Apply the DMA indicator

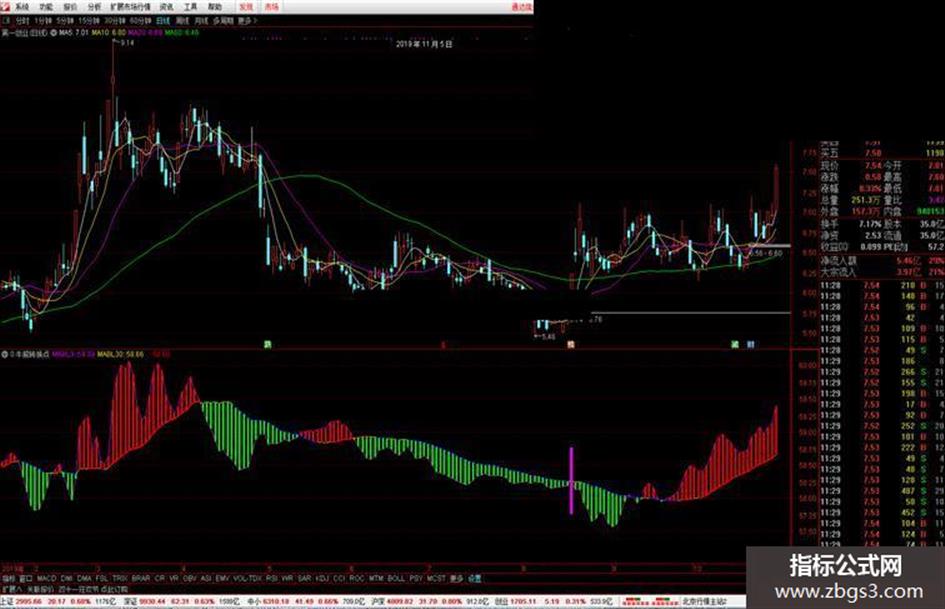point(84,578)
